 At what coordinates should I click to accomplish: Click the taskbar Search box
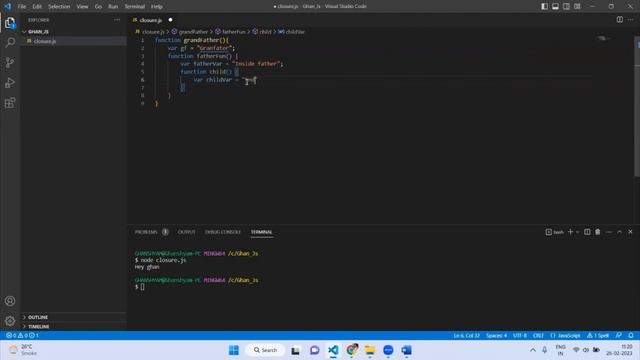pos(265,350)
